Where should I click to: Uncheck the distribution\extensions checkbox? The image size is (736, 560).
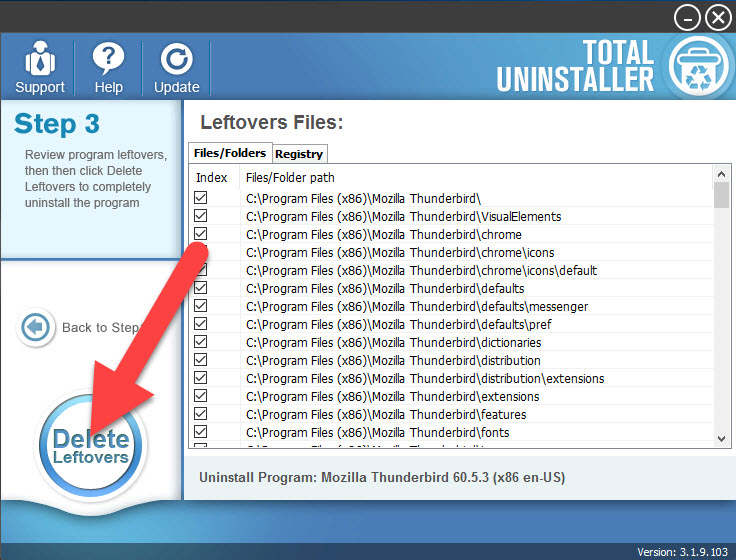(x=200, y=378)
